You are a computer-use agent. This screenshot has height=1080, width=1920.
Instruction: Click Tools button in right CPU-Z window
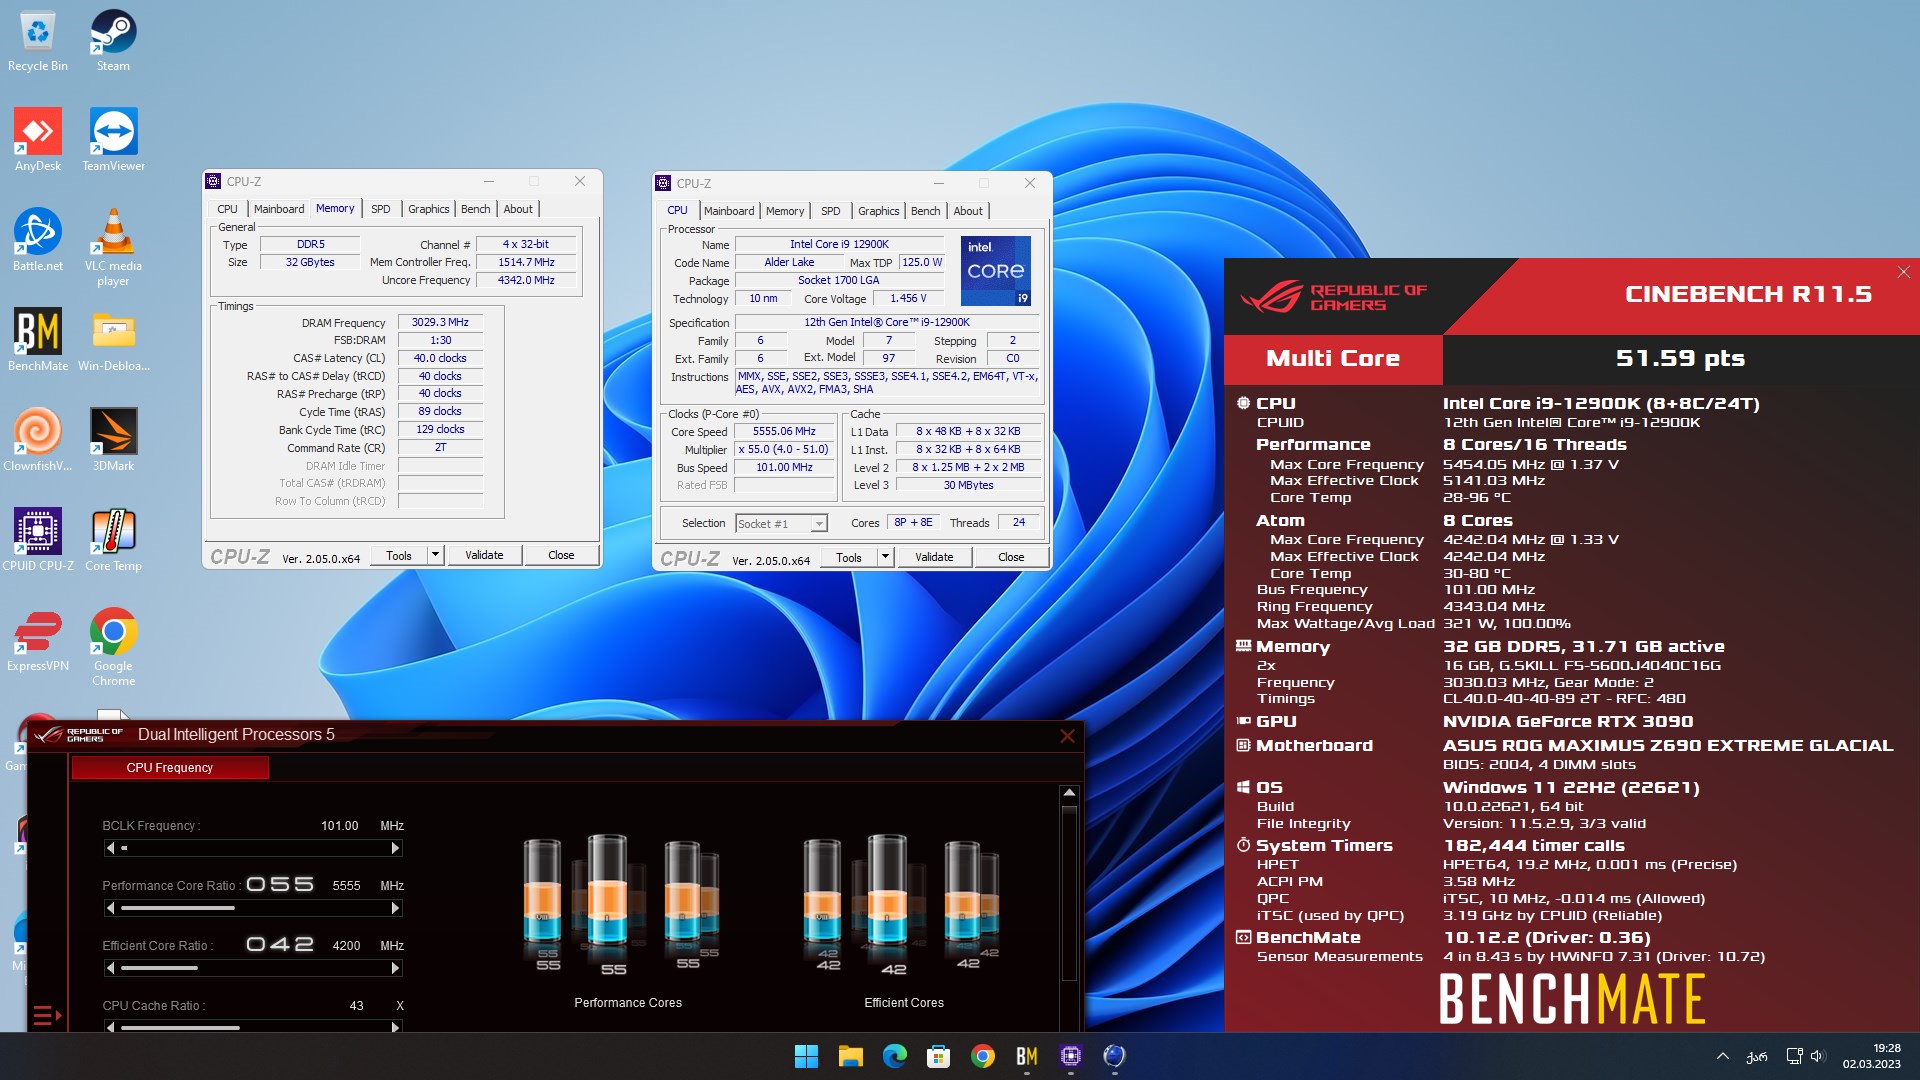849,557
